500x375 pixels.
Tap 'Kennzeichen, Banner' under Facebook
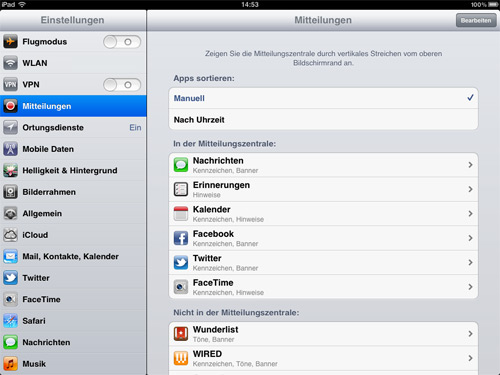[225, 244]
